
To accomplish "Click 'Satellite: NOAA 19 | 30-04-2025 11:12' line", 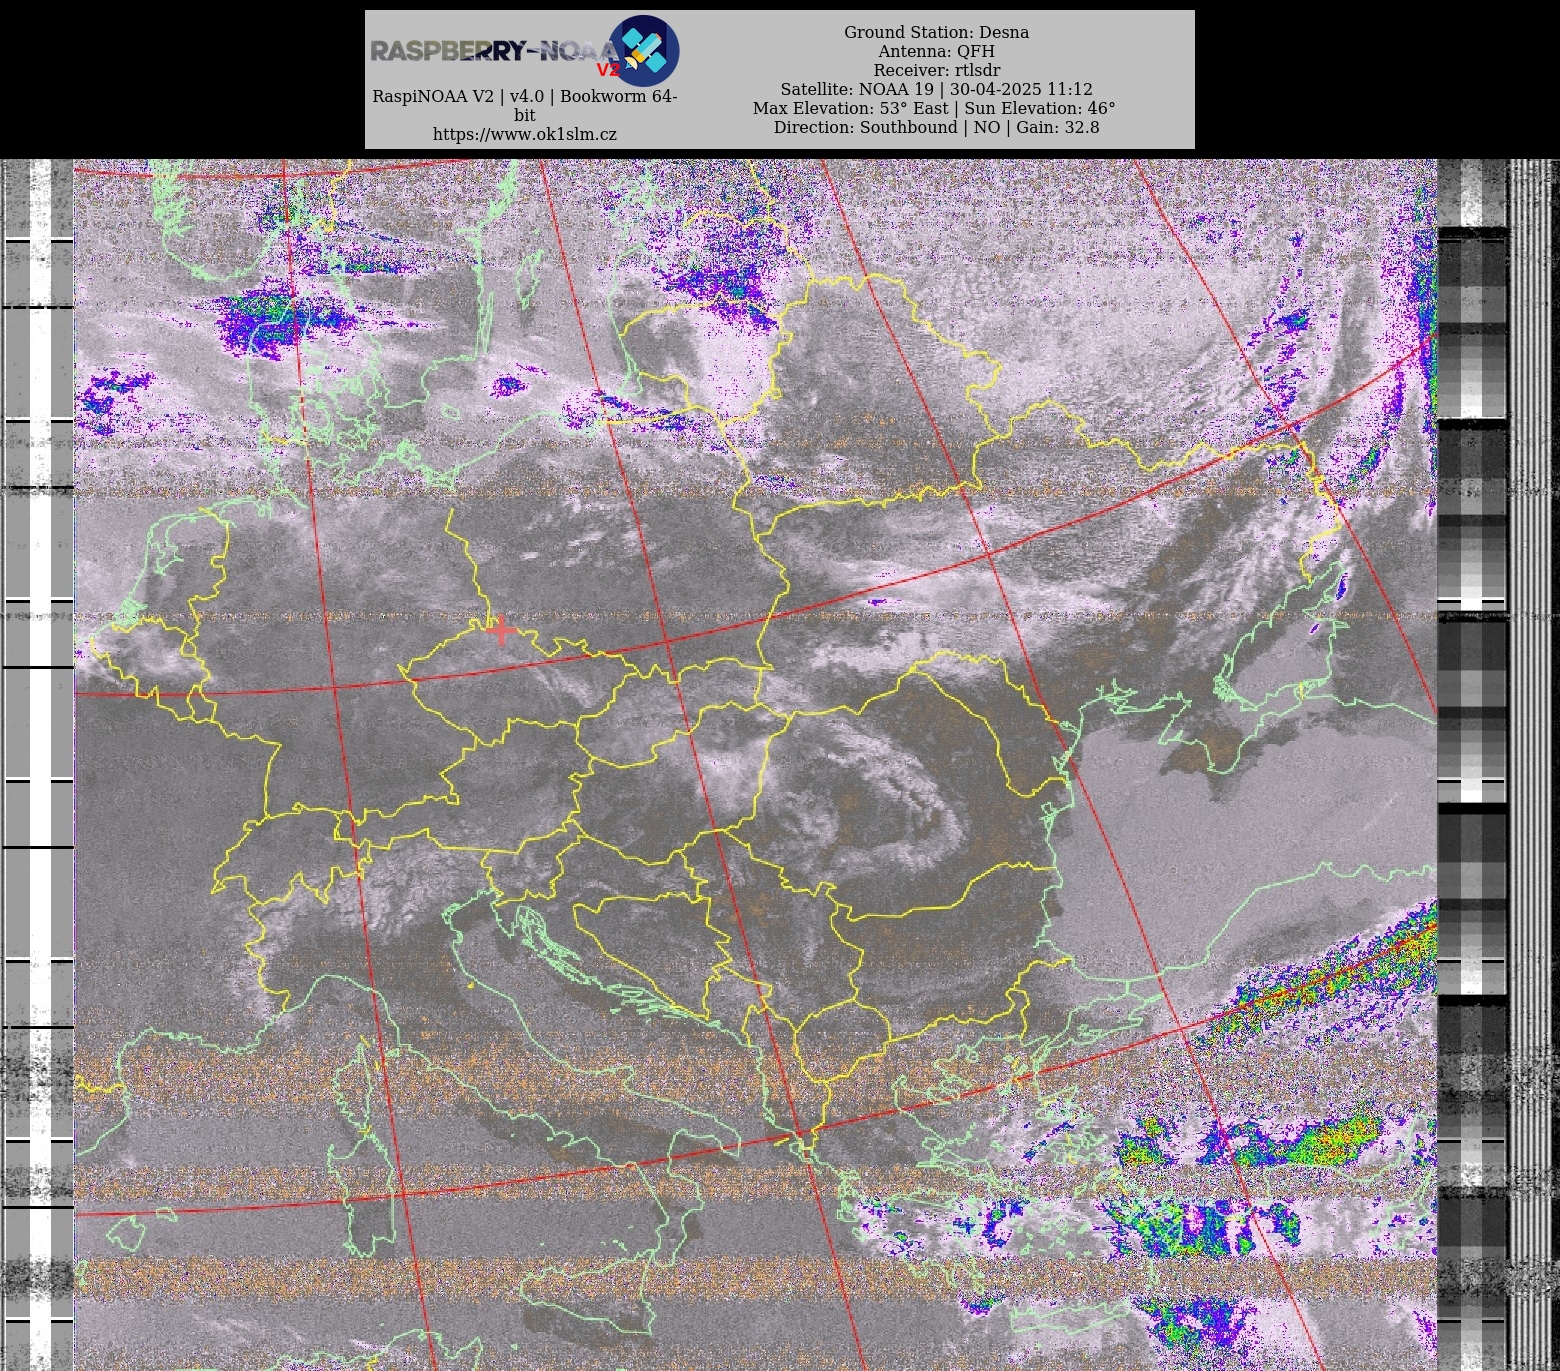I will click(x=936, y=89).
